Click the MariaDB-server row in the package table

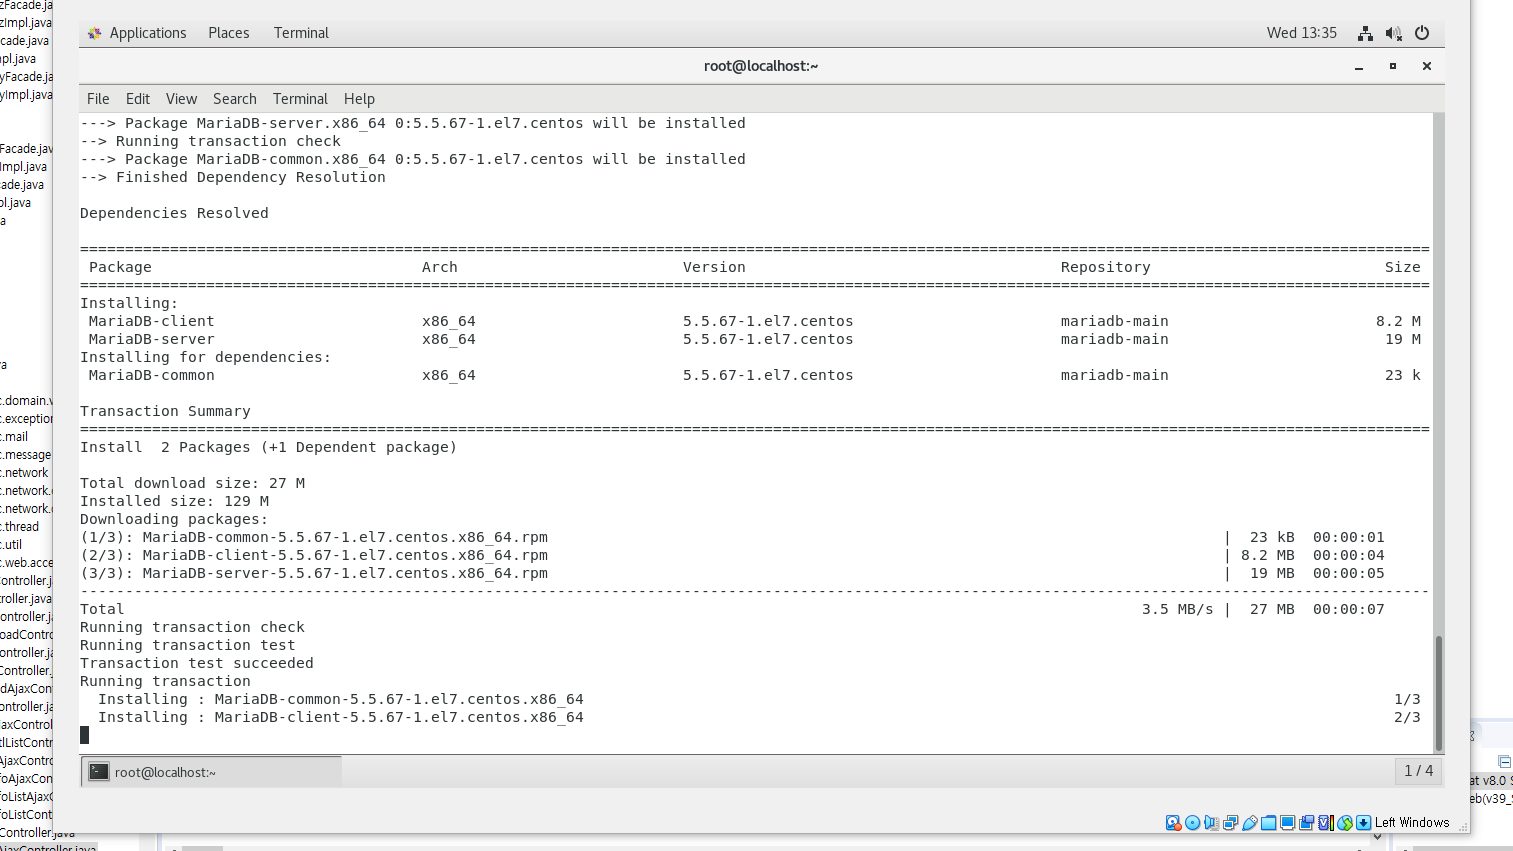click(x=754, y=339)
